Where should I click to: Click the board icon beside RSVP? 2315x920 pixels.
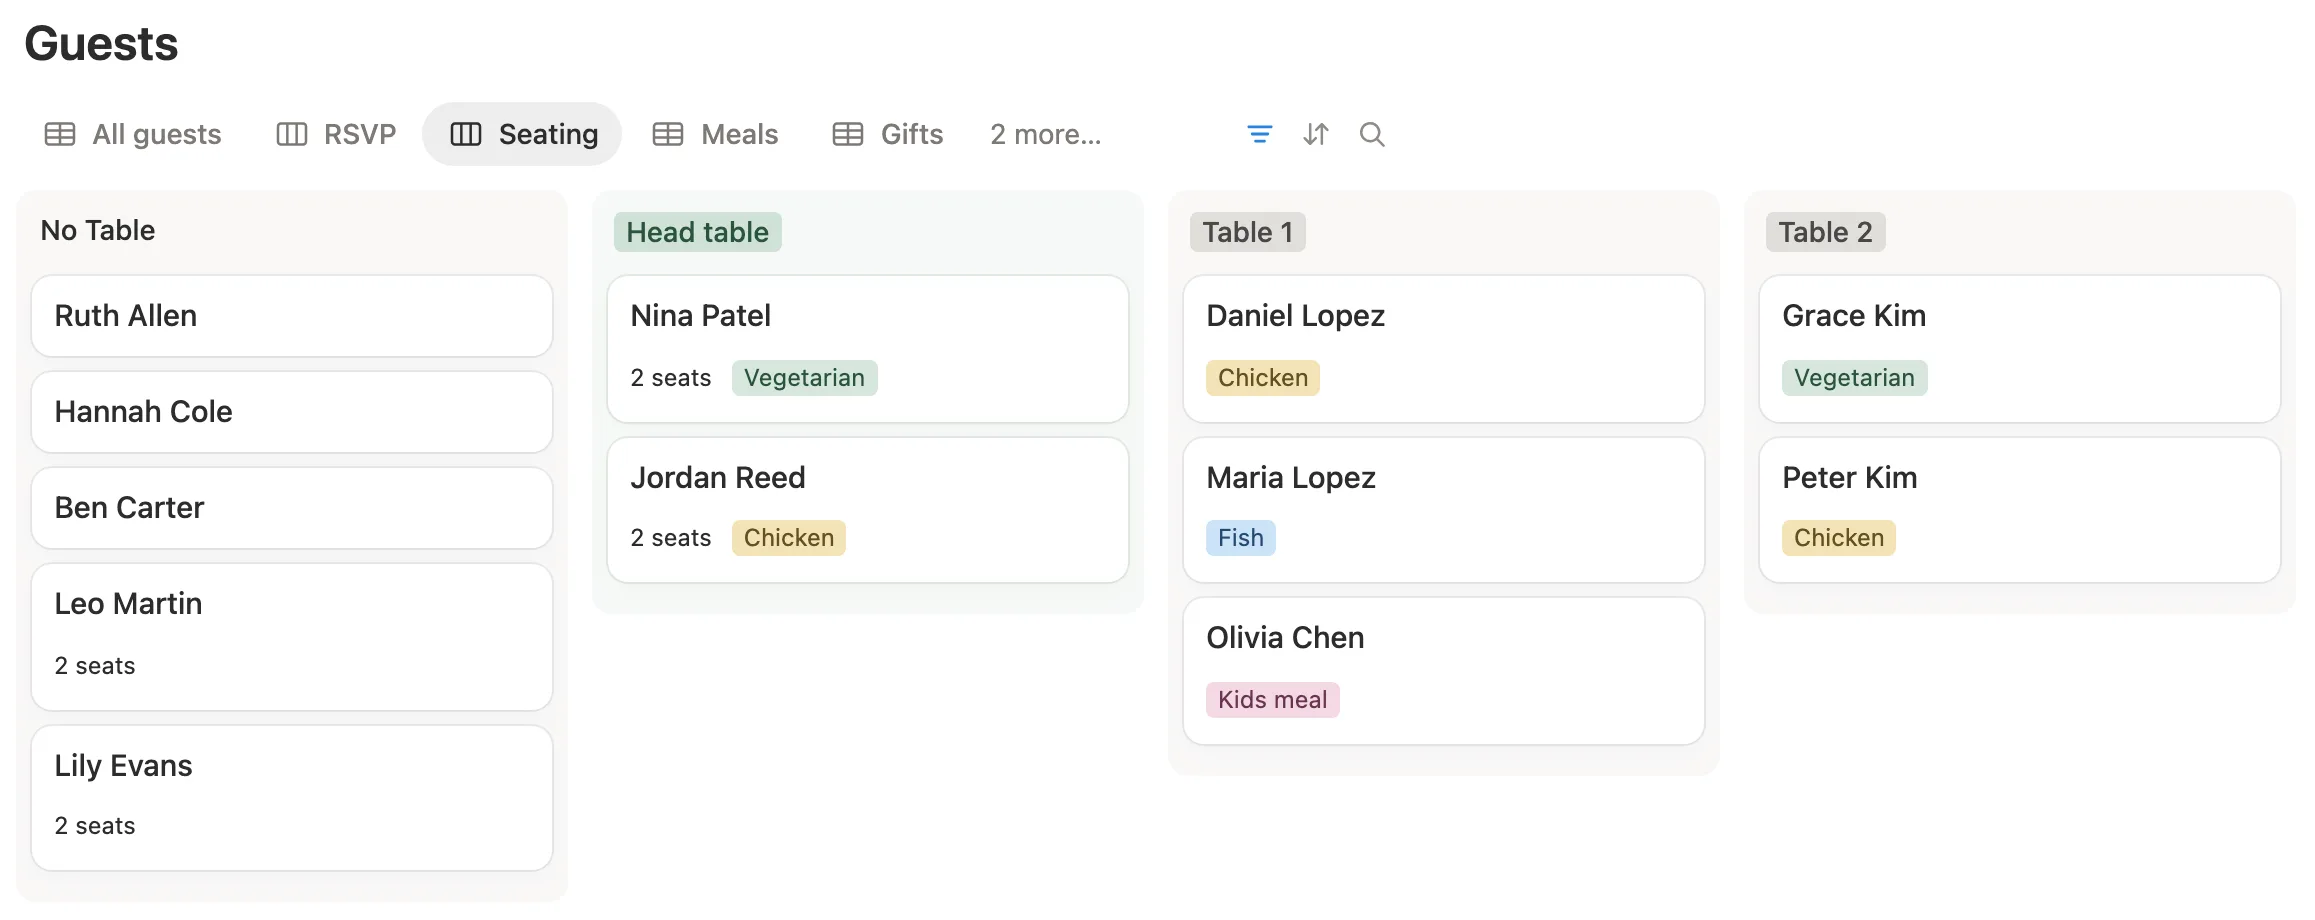pos(291,134)
